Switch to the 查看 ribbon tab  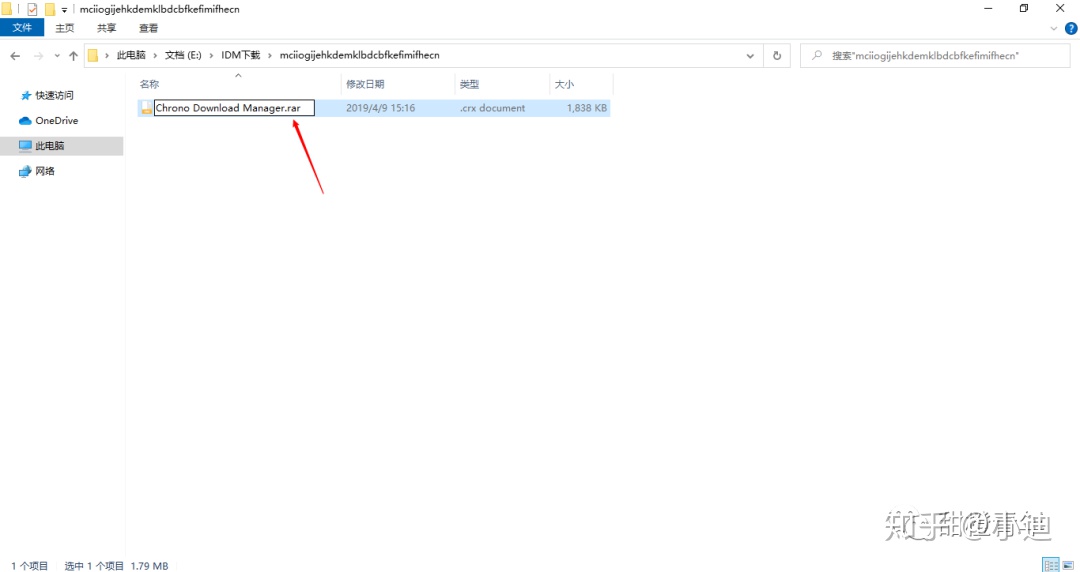(x=148, y=28)
